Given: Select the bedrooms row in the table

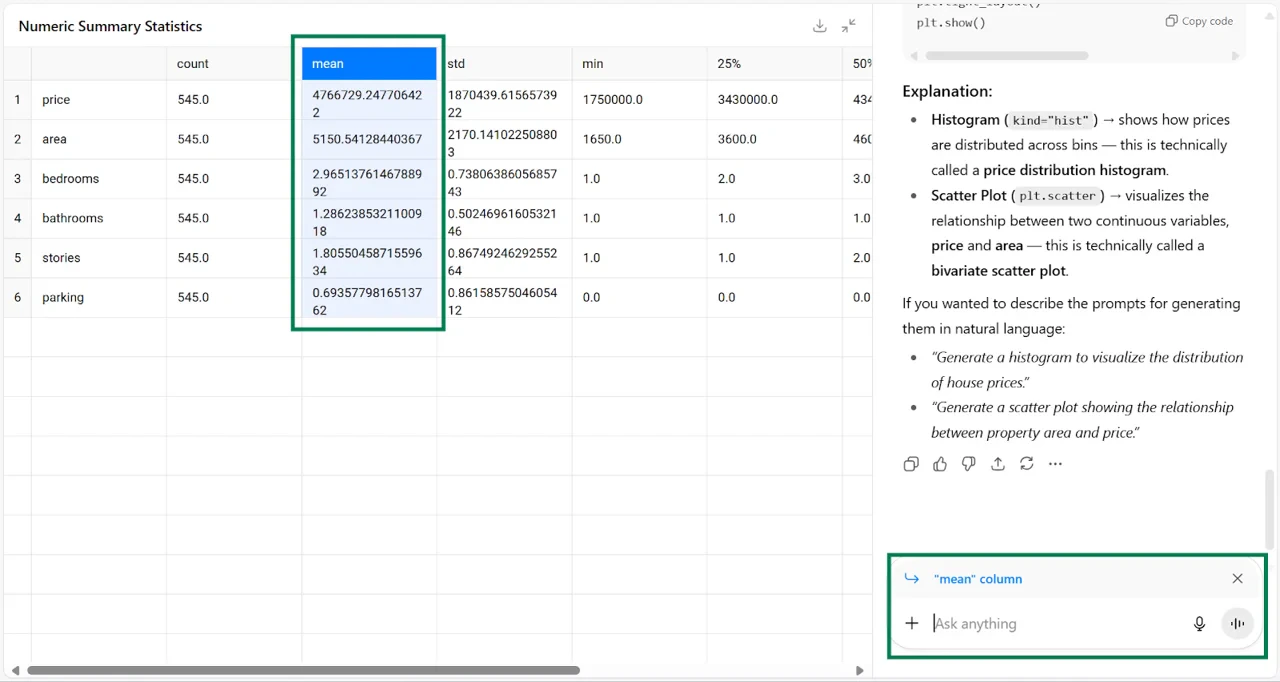Looking at the screenshot, I should (70, 178).
